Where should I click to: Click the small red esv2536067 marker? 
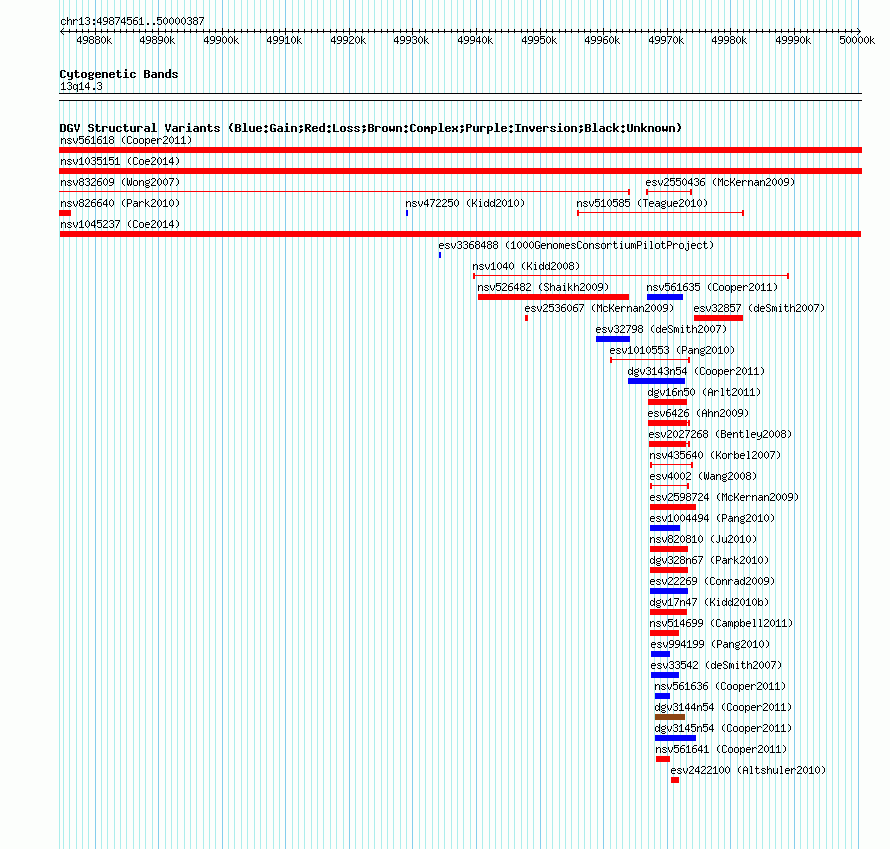[x=527, y=318]
